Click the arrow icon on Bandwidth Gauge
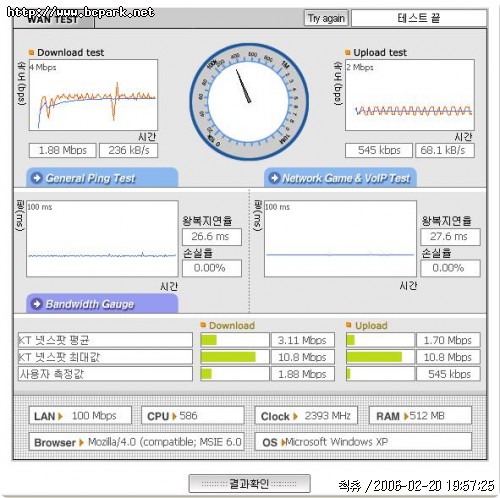The image size is (500, 498). [37, 304]
